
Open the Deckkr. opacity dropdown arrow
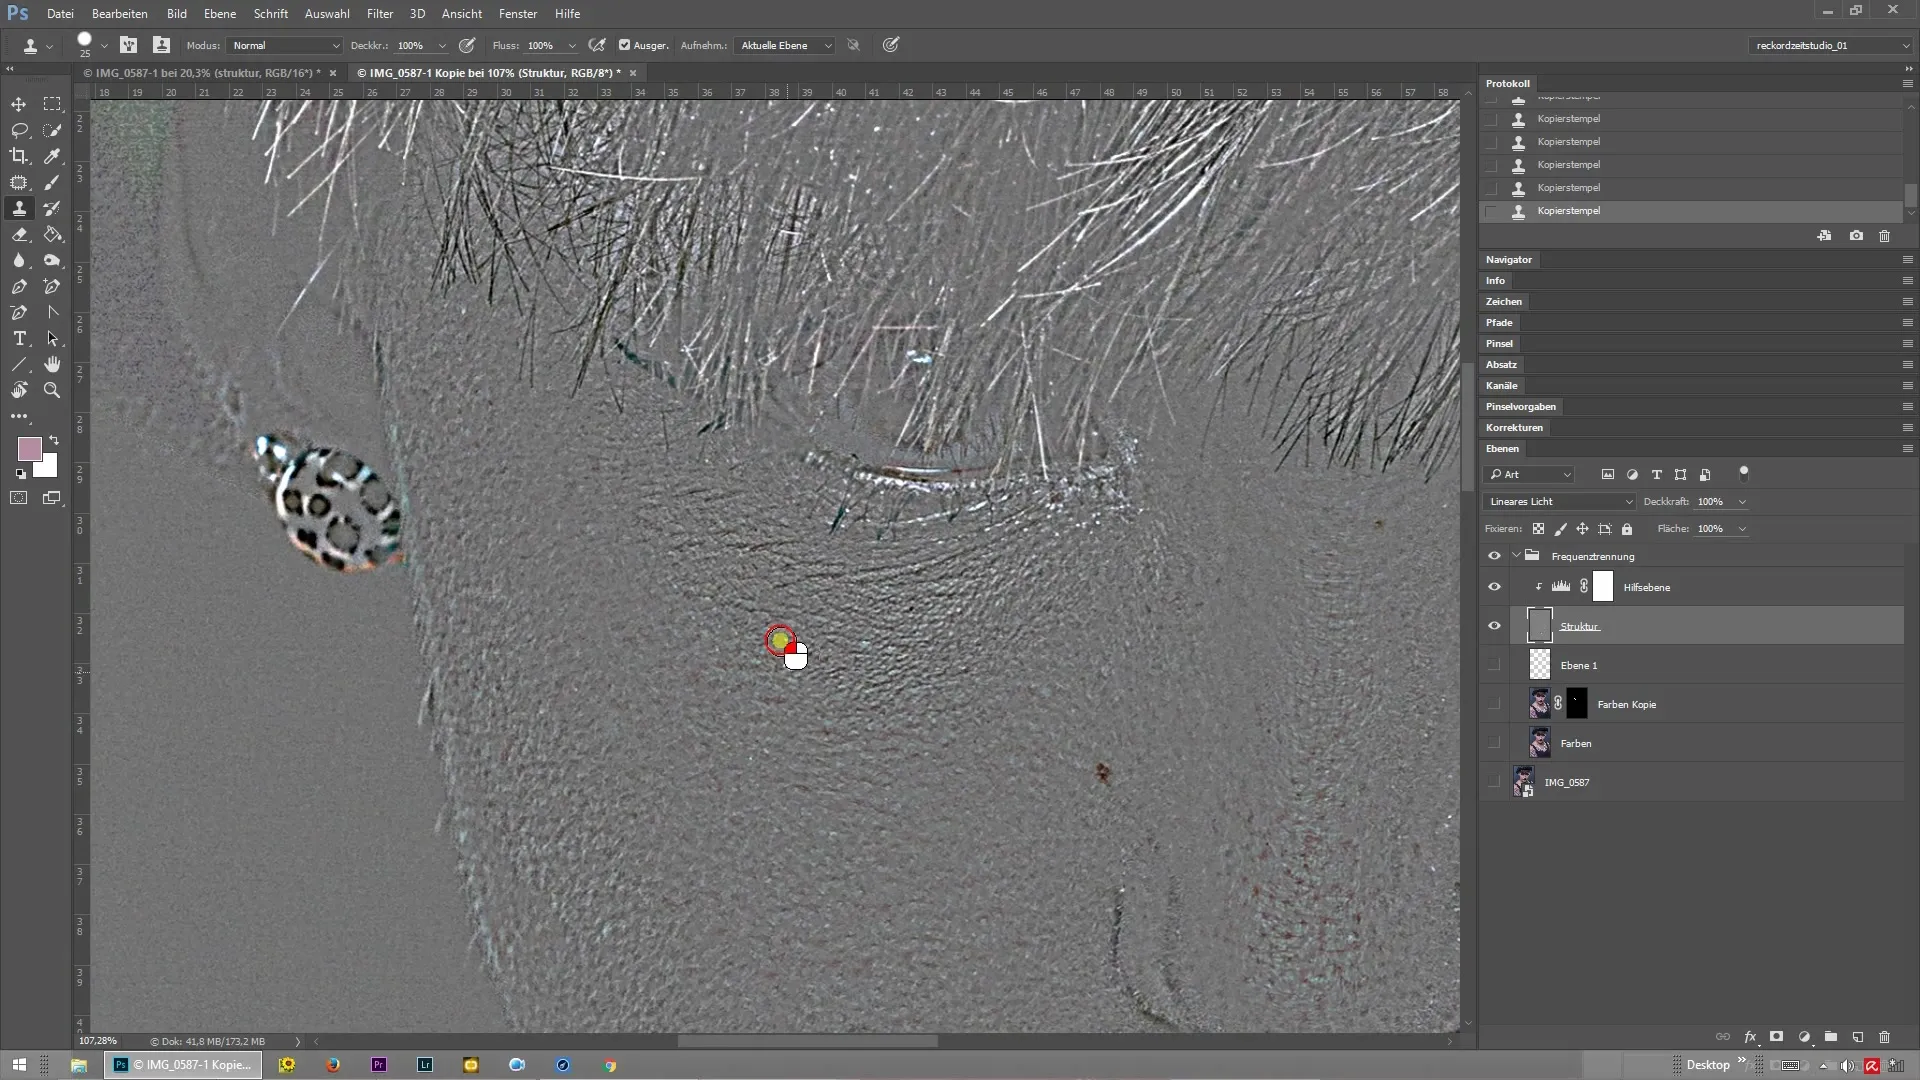click(442, 45)
